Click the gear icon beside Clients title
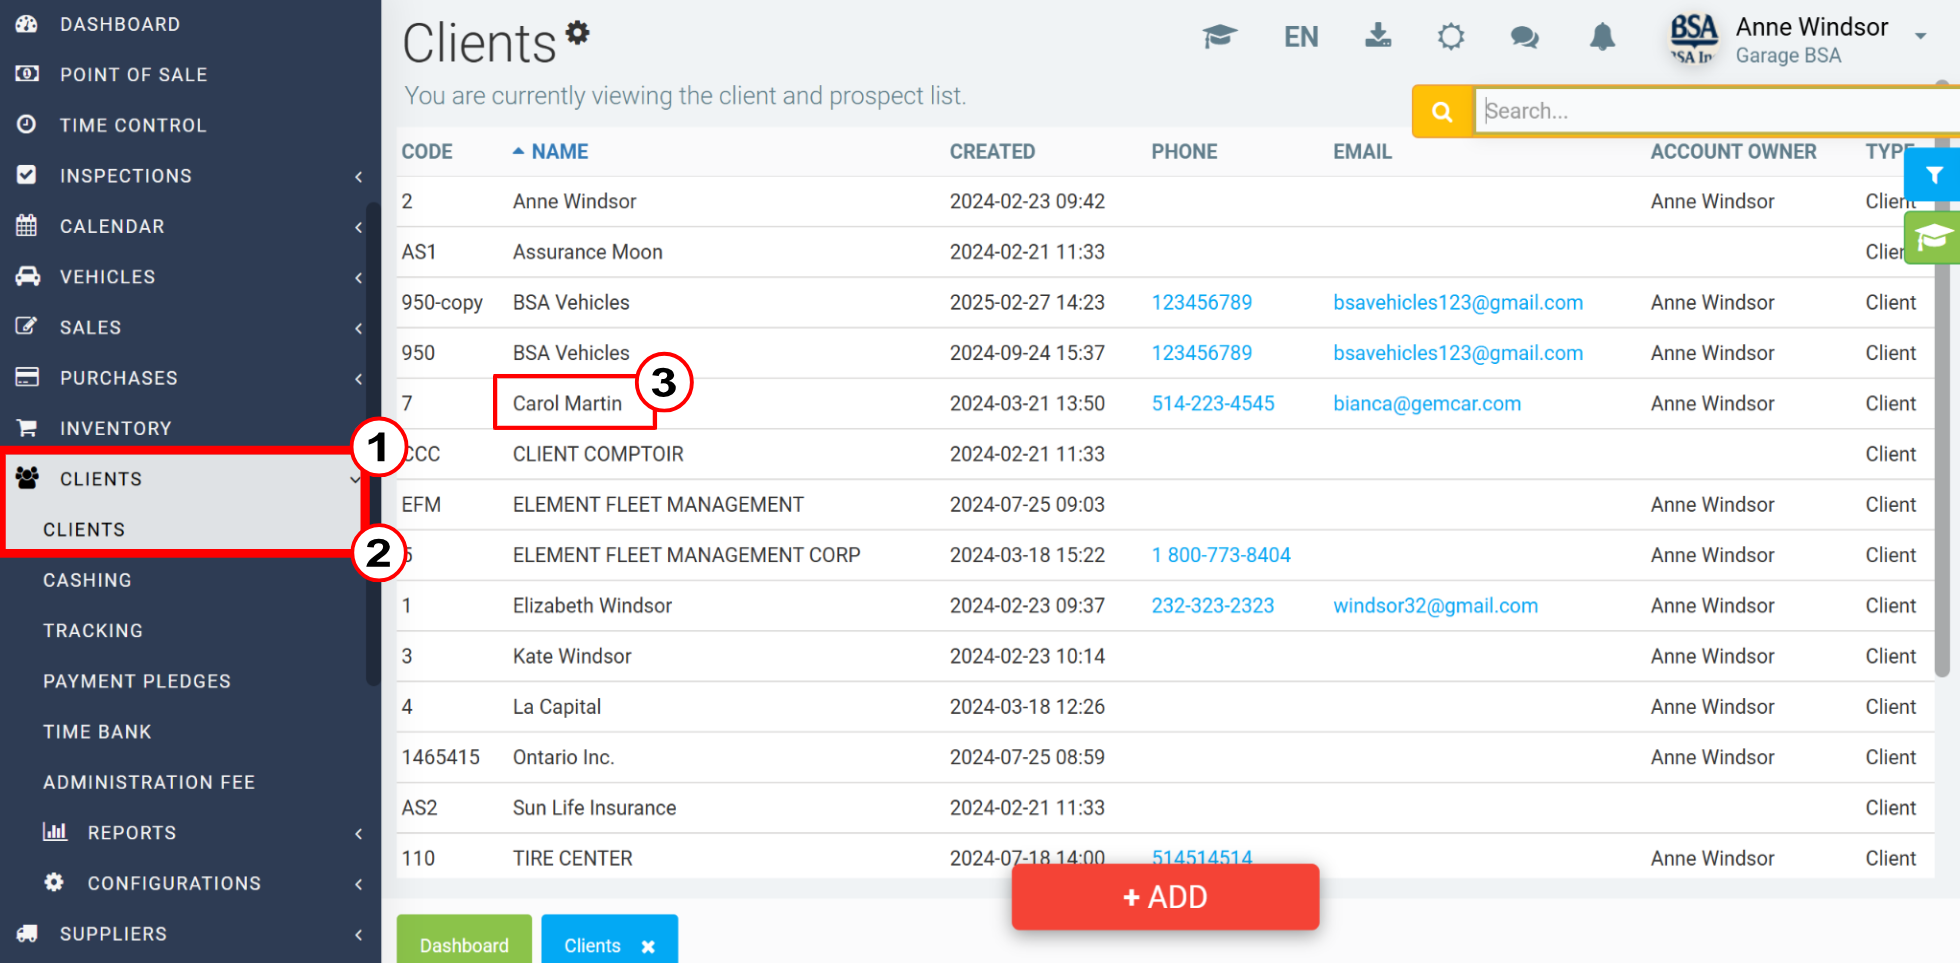 [x=578, y=33]
